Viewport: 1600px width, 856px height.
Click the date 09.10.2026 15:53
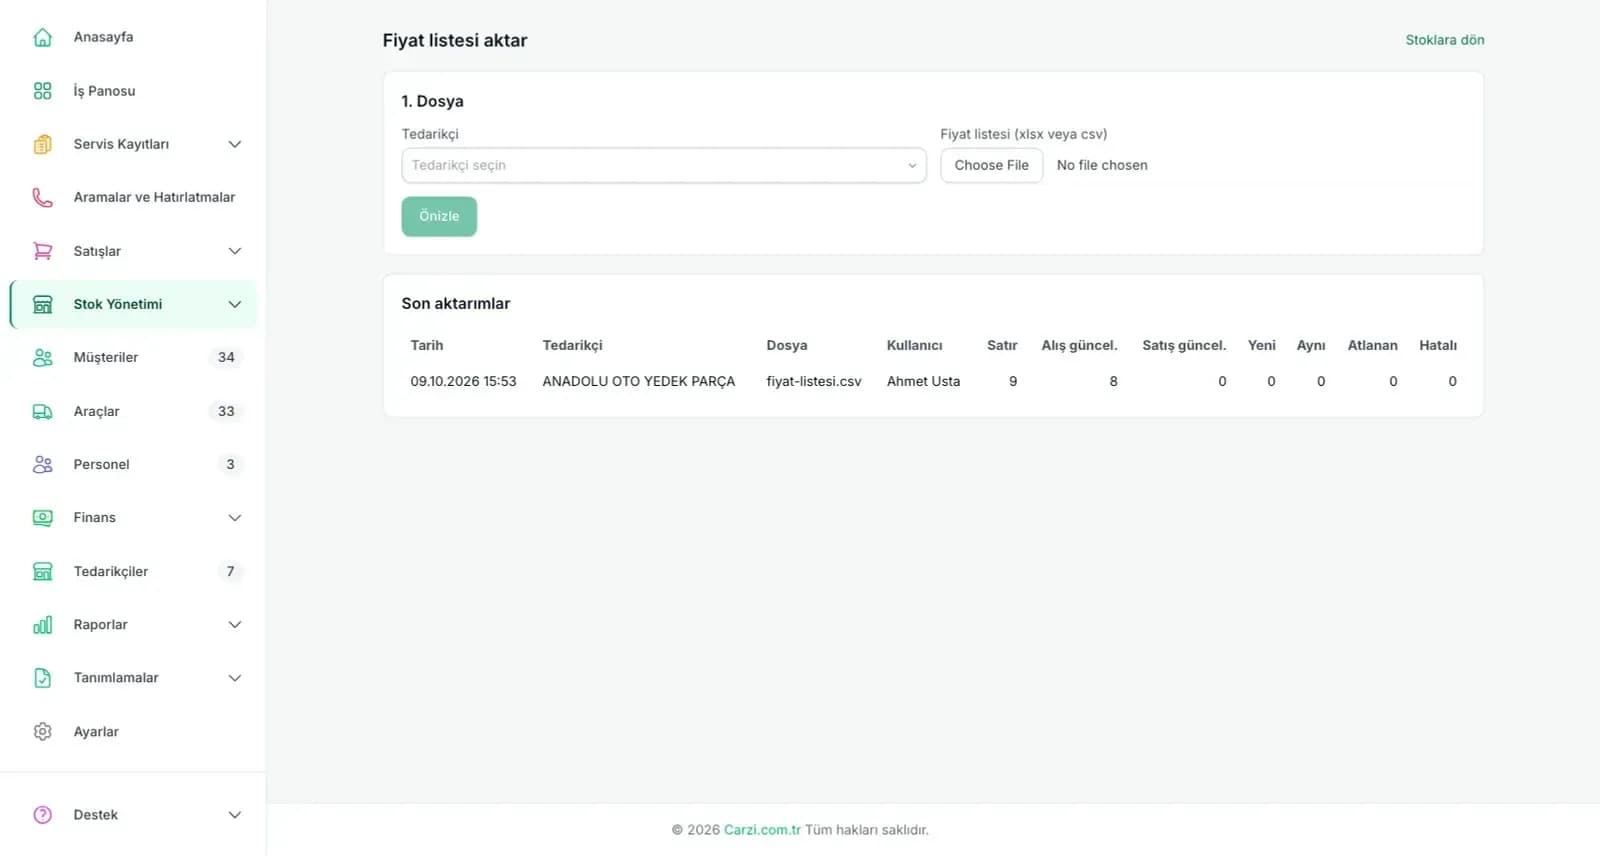tap(463, 381)
